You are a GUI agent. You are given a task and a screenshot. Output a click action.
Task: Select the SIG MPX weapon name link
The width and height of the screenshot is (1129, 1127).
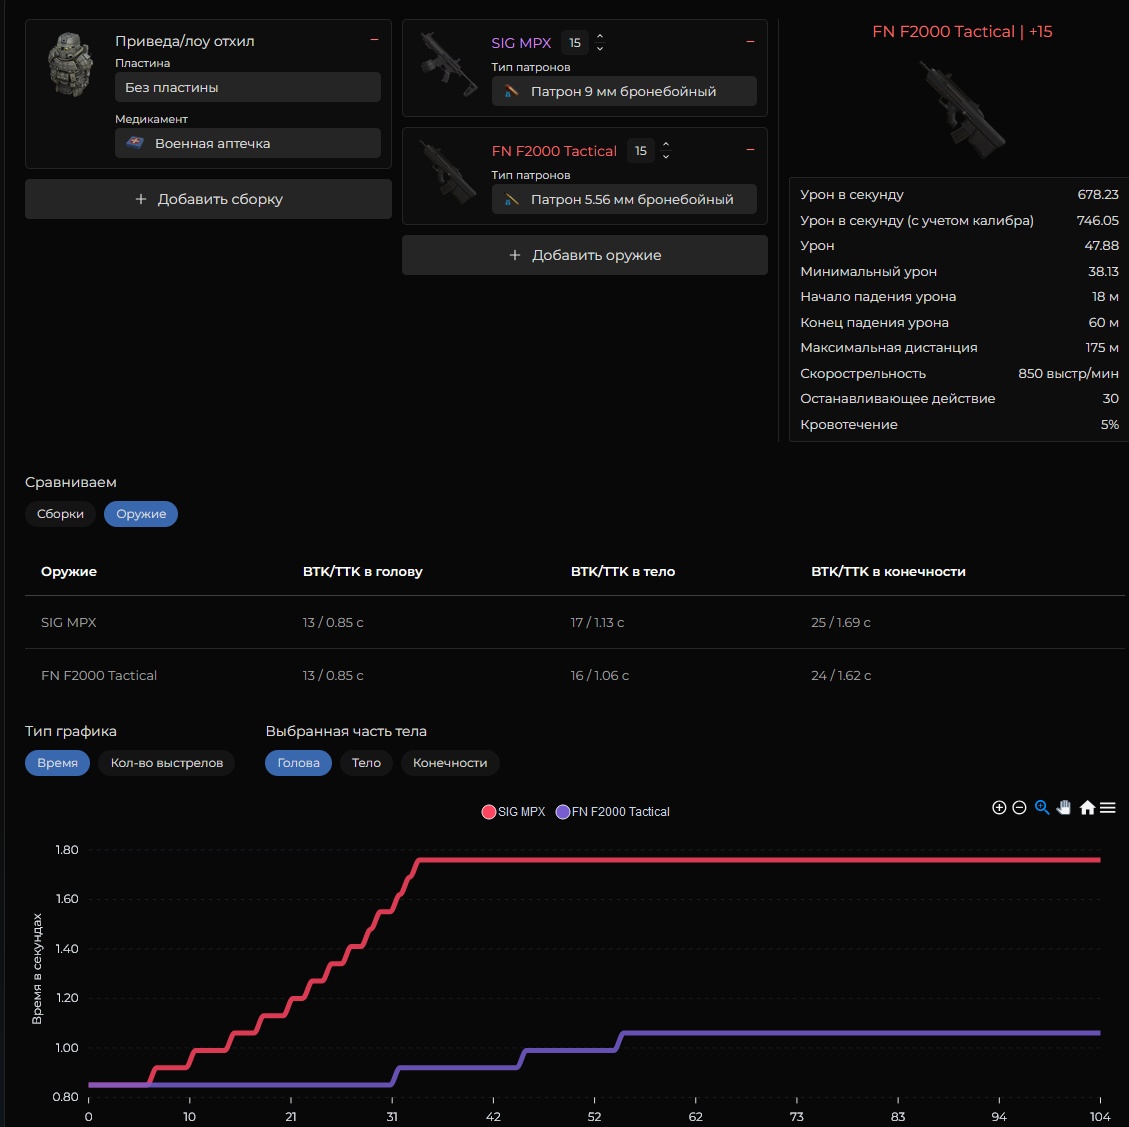click(x=521, y=42)
